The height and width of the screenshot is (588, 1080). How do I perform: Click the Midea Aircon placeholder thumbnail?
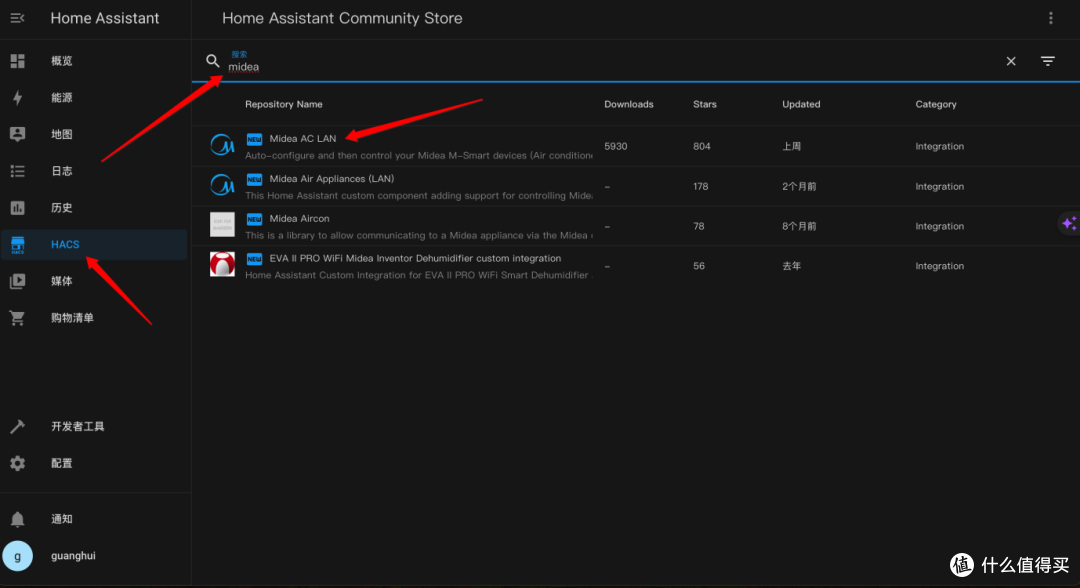pos(222,224)
